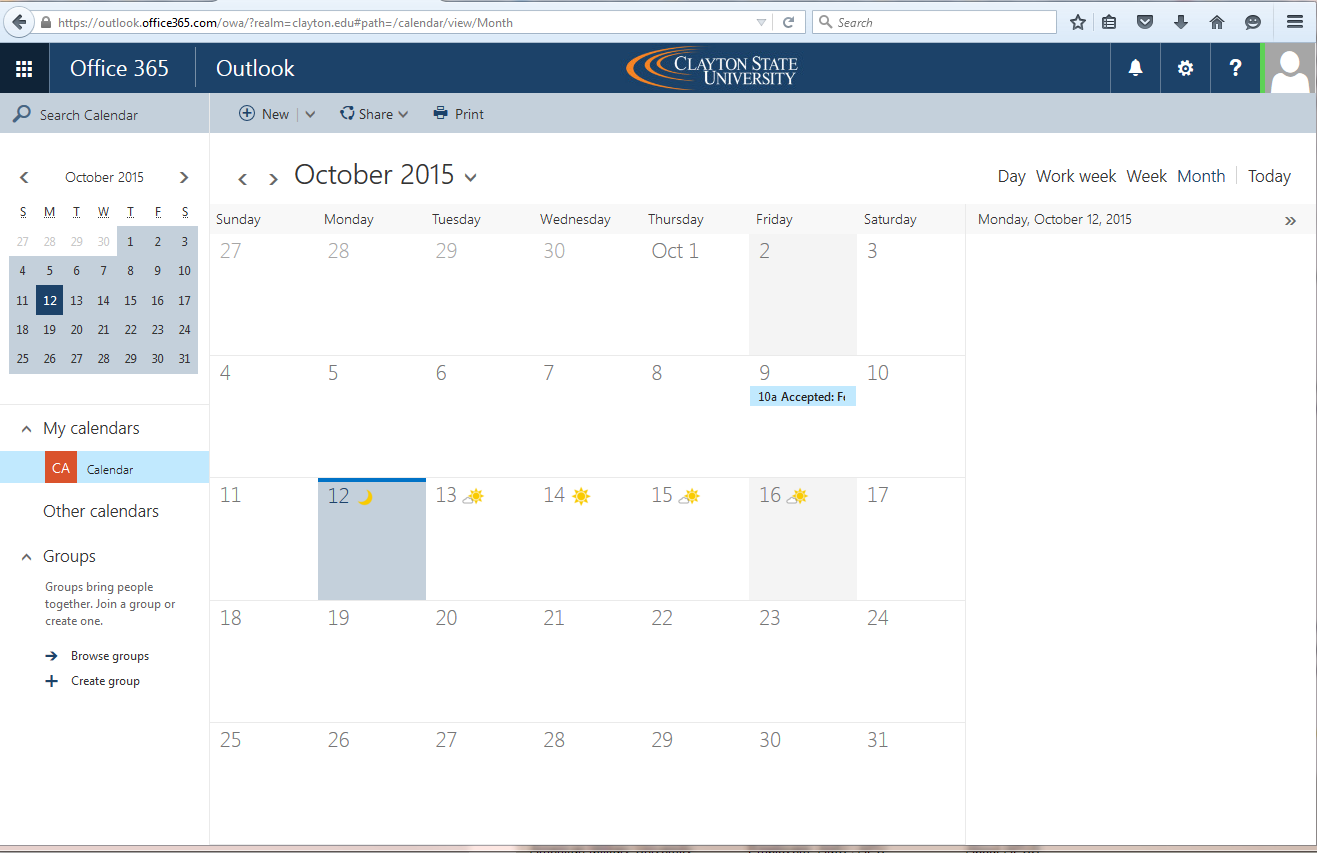
Task: Collapse My calendars section
Action: 26,429
